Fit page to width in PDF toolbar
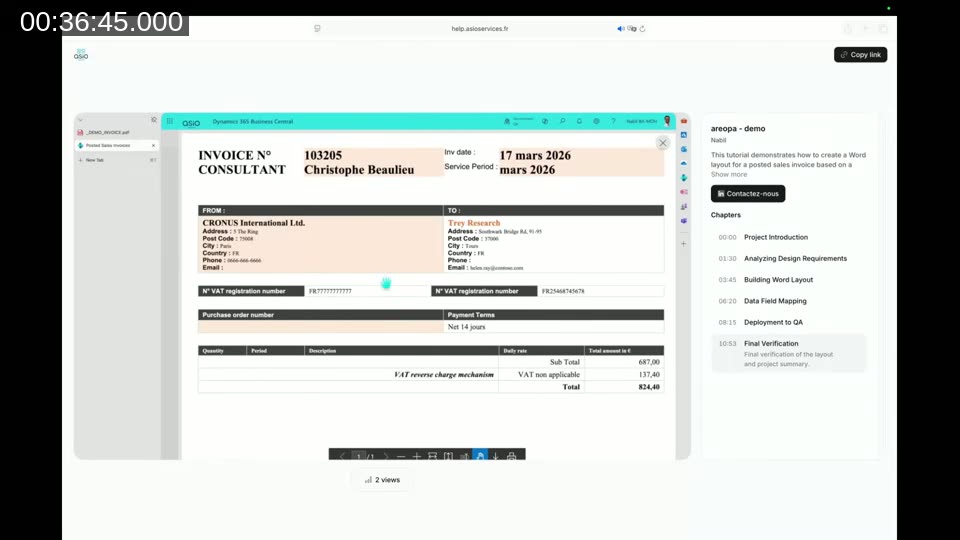This screenshot has height=540, width=960. [433, 456]
